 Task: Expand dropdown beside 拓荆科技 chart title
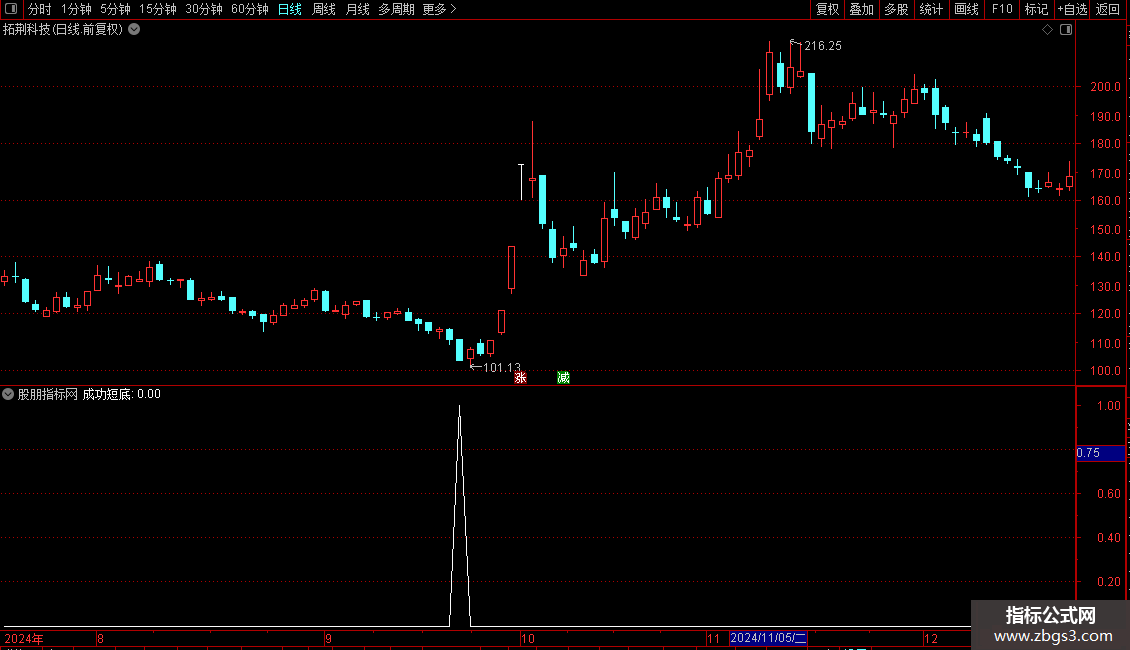(x=134, y=30)
